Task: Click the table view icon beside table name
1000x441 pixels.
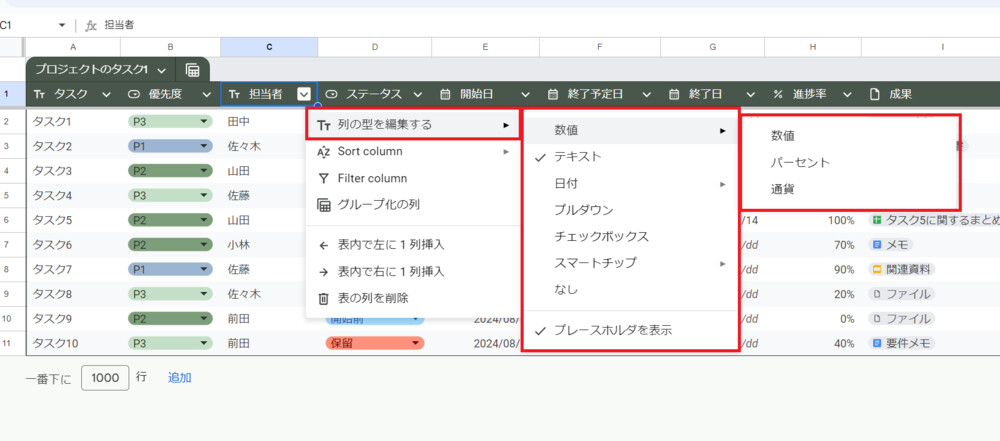Action: click(x=192, y=70)
